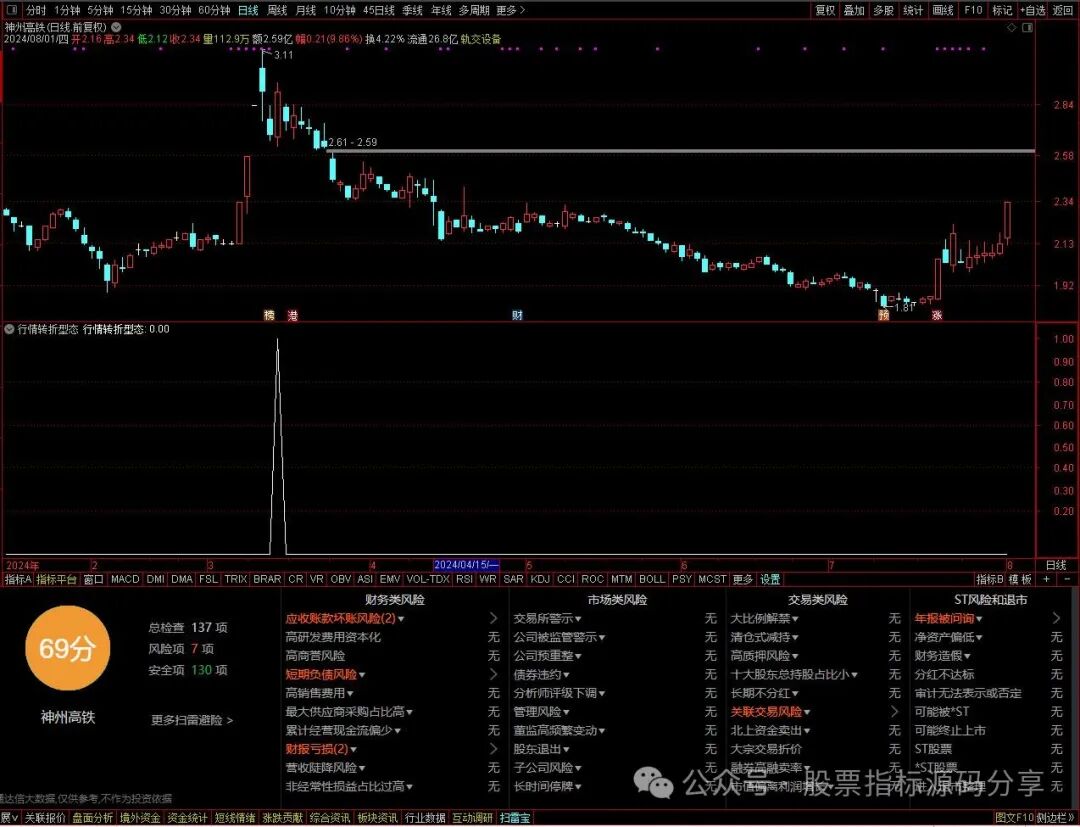Select the RSI indicator
The image size is (1080, 827).
coord(464,580)
